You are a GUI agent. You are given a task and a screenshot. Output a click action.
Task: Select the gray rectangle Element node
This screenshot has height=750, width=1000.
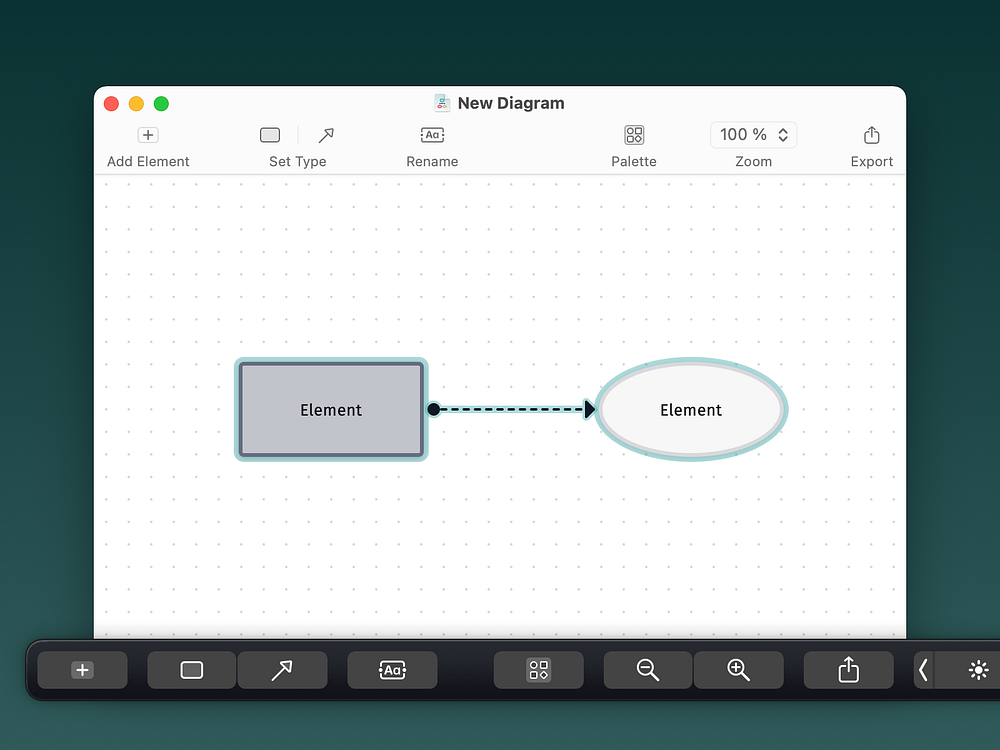[x=331, y=410]
